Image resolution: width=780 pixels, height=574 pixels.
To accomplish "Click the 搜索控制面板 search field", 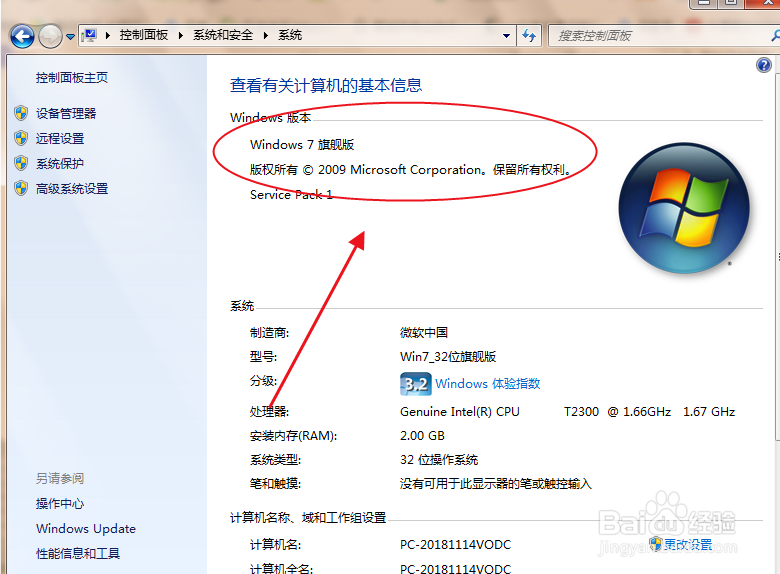I will [662, 36].
